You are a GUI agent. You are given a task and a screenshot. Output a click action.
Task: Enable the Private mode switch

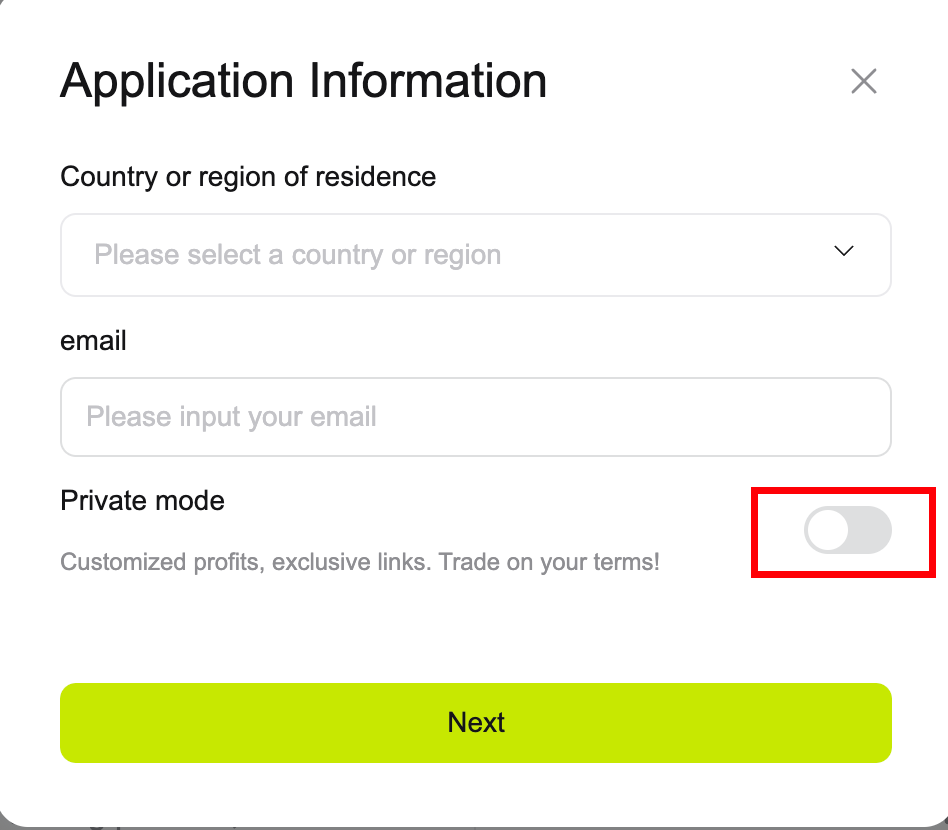[x=848, y=530]
